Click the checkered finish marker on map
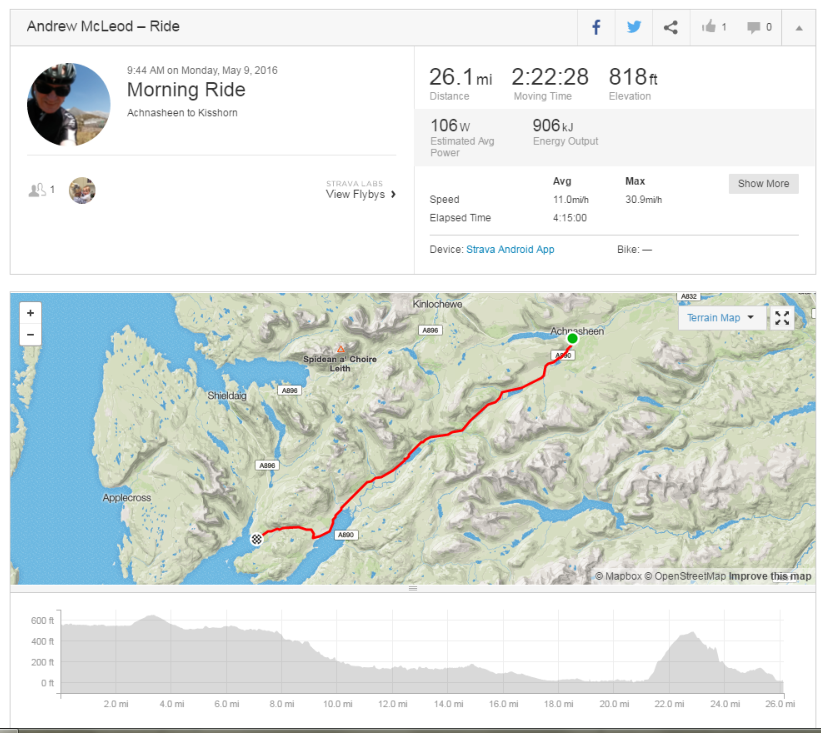821x733 pixels. (x=256, y=539)
